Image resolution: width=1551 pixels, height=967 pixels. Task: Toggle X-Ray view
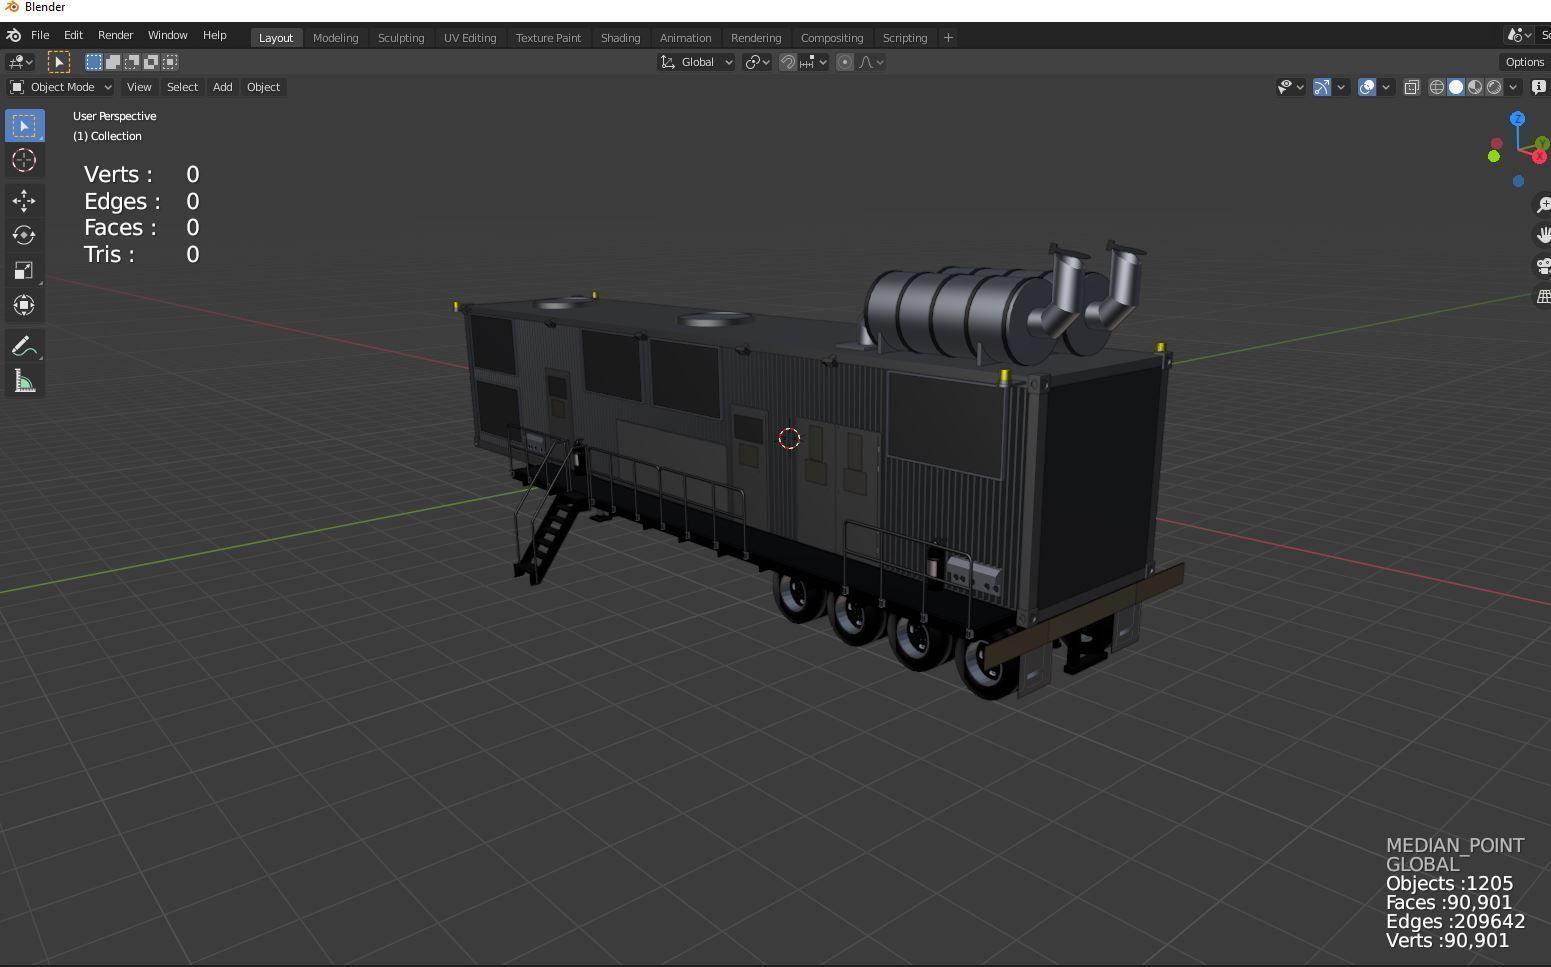pyautogui.click(x=1412, y=87)
